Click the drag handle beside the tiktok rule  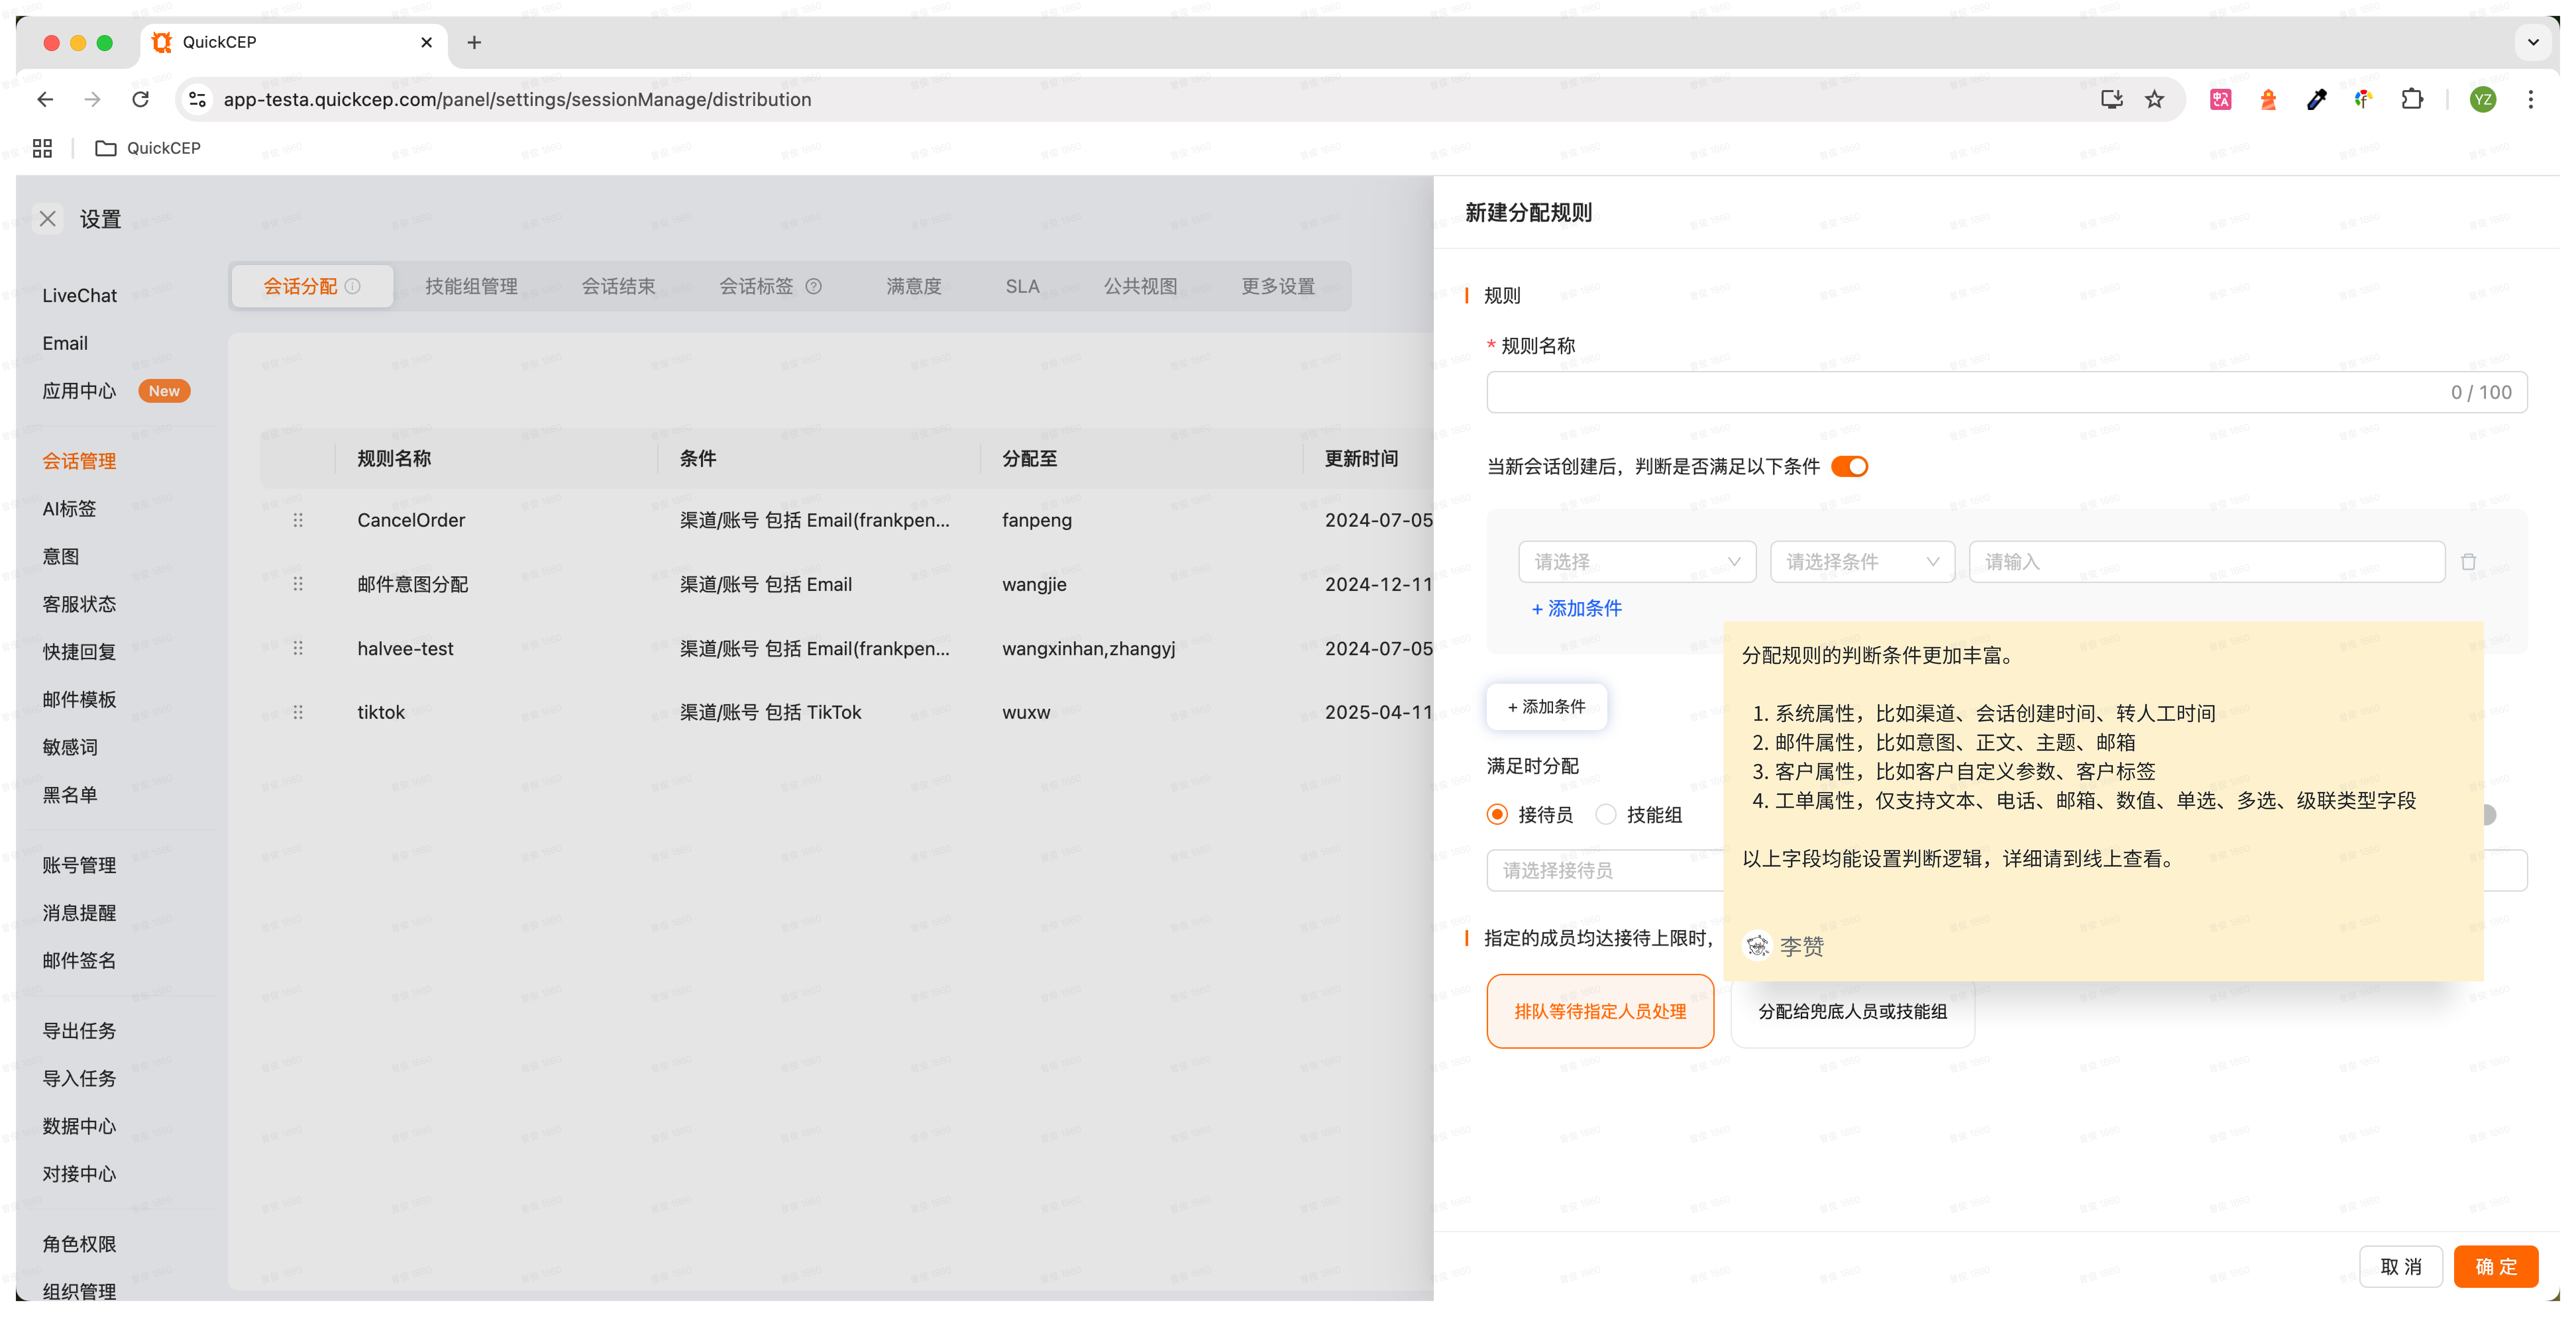coord(298,712)
